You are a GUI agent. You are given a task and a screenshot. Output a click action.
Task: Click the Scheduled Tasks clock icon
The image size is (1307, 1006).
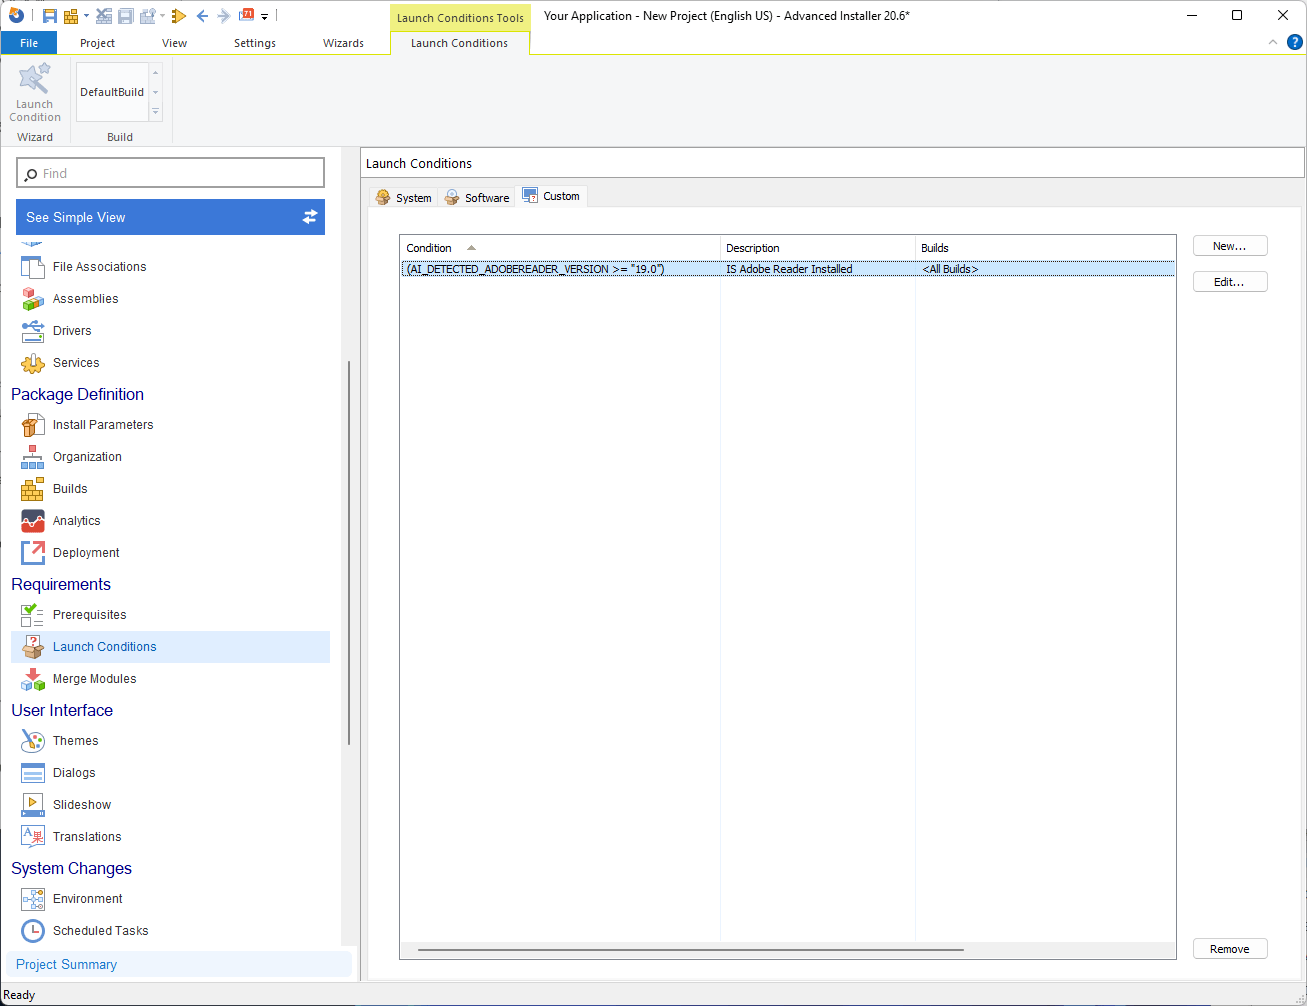click(x=33, y=931)
